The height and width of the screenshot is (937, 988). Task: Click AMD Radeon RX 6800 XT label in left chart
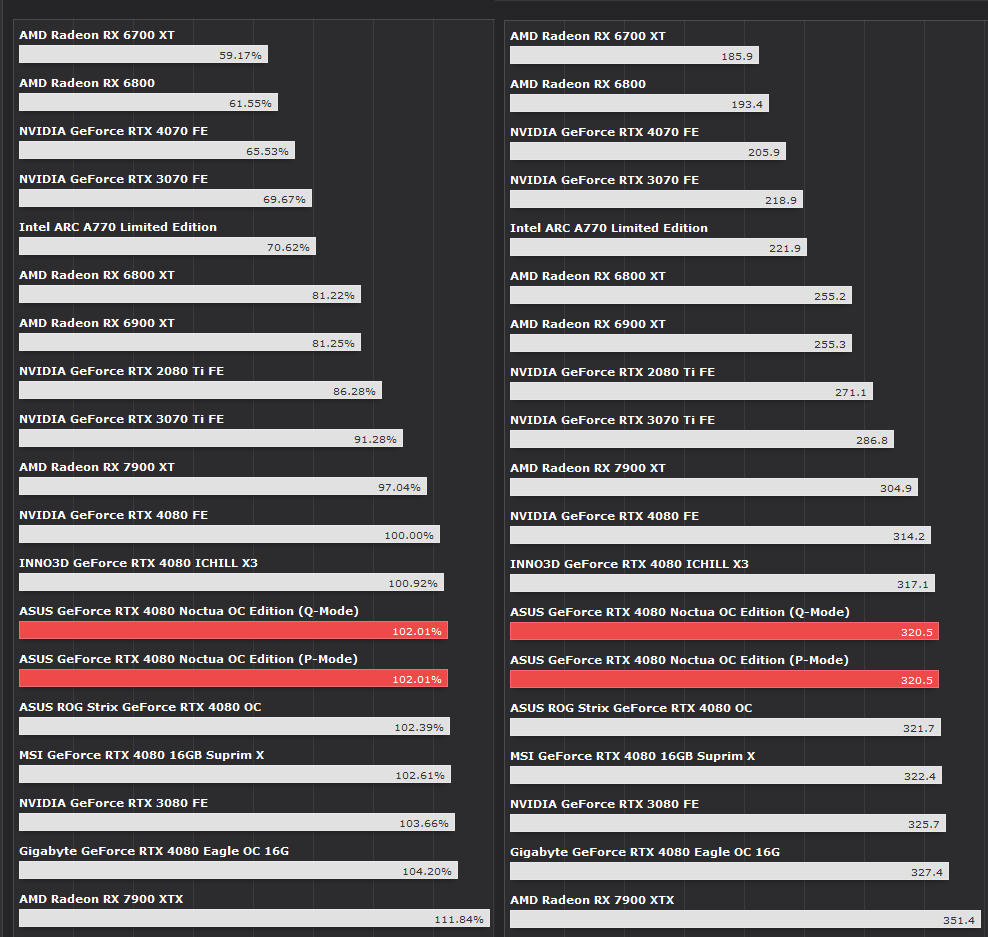click(96, 275)
